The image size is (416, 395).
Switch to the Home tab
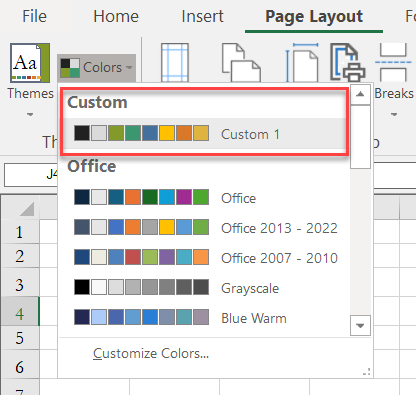click(116, 16)
